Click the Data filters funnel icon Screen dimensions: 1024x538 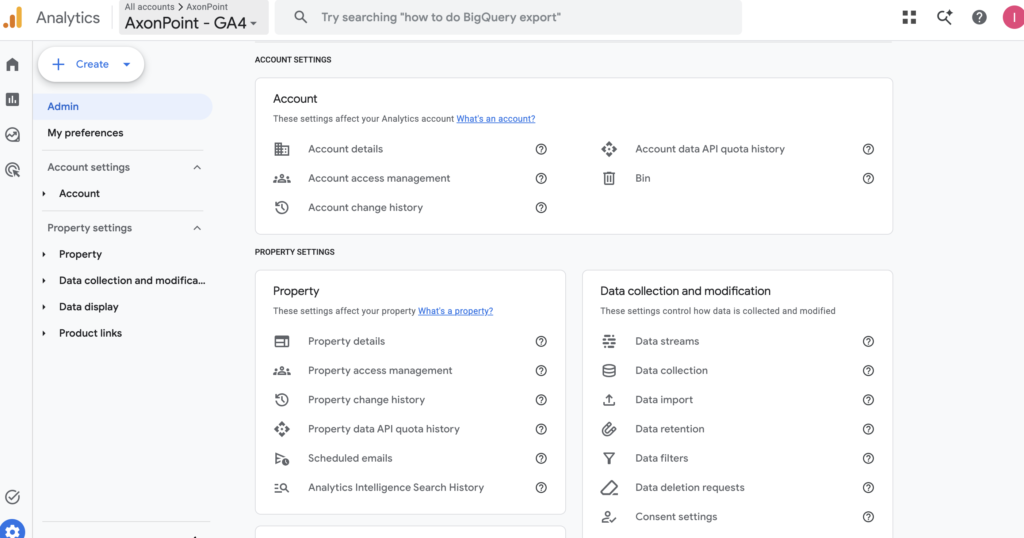tap(609, 458)
